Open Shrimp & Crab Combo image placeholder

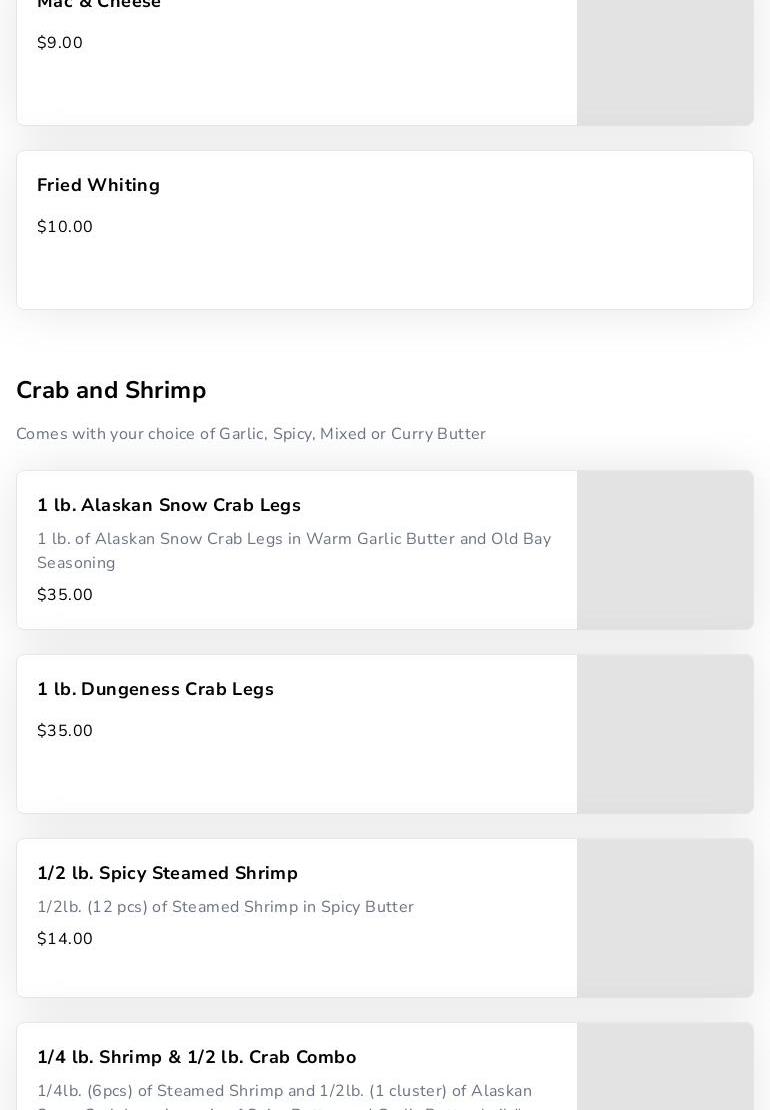665,1068
